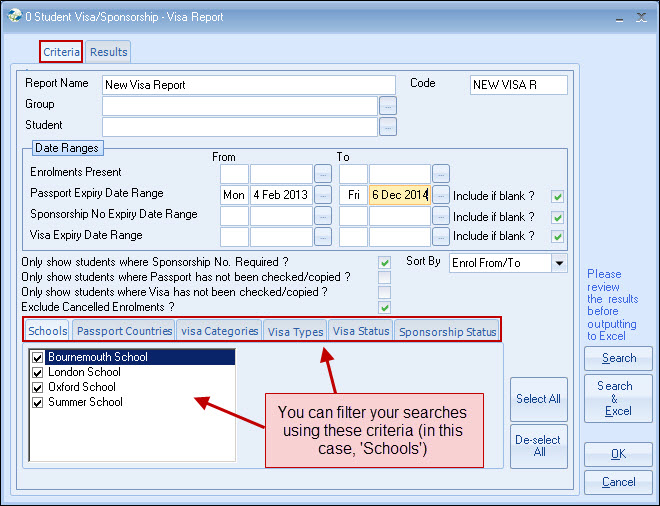The width and height of the screenshot is (660, 506).
Task: Toggle Include if blank for Visa Expiry
Action: 558,237
